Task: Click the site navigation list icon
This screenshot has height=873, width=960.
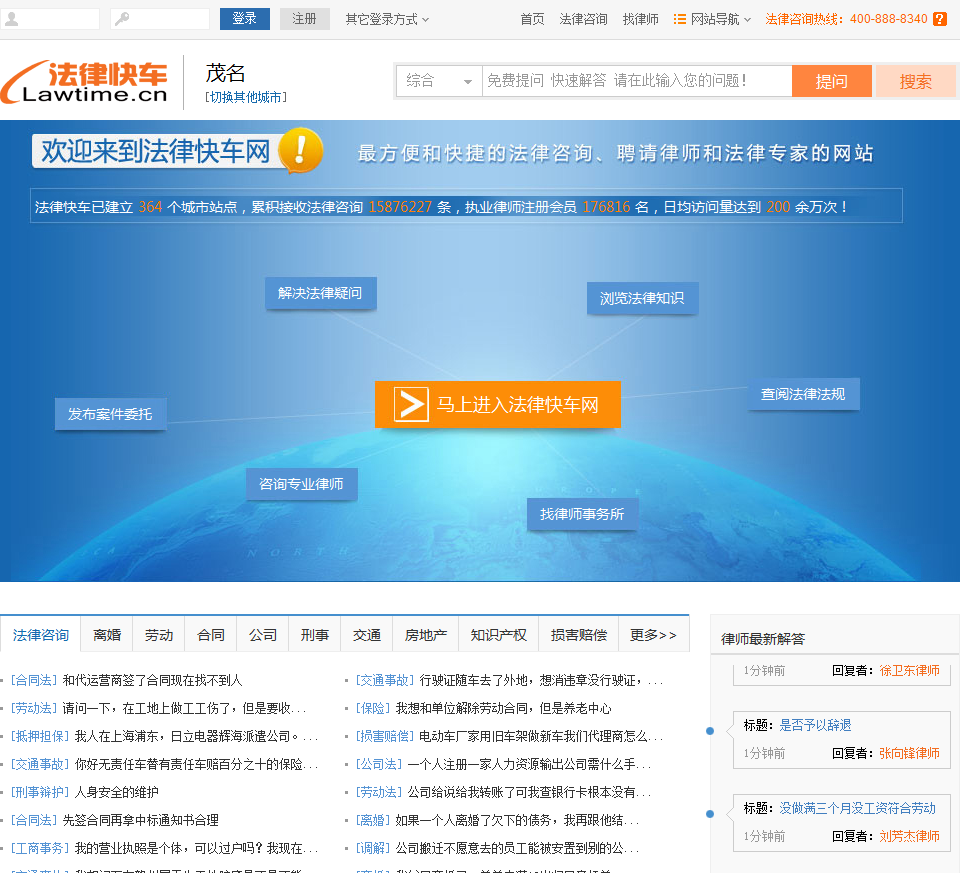Action: (x=679, y=19)
